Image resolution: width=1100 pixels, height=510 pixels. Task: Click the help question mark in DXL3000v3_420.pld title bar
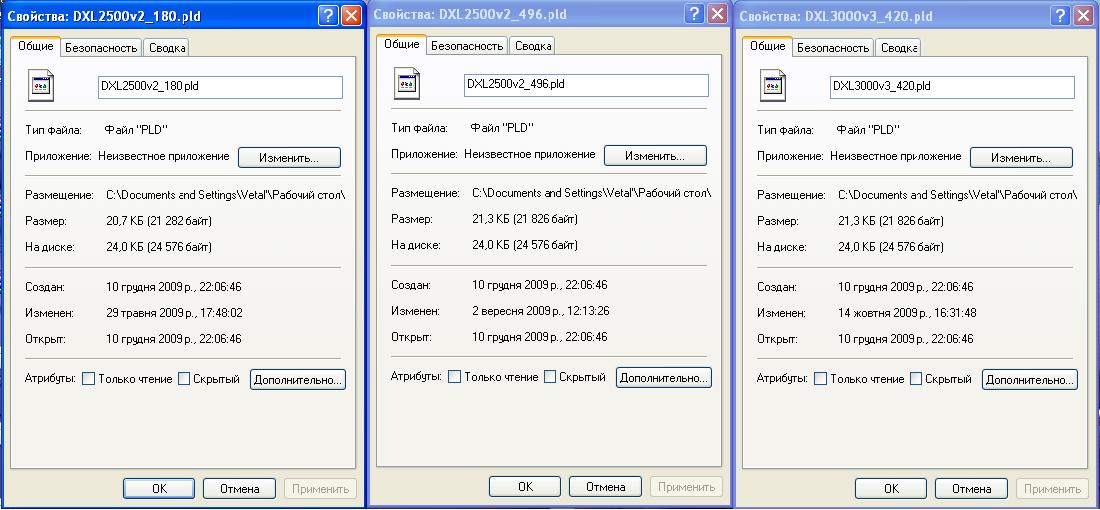(x=1060, y=15)
